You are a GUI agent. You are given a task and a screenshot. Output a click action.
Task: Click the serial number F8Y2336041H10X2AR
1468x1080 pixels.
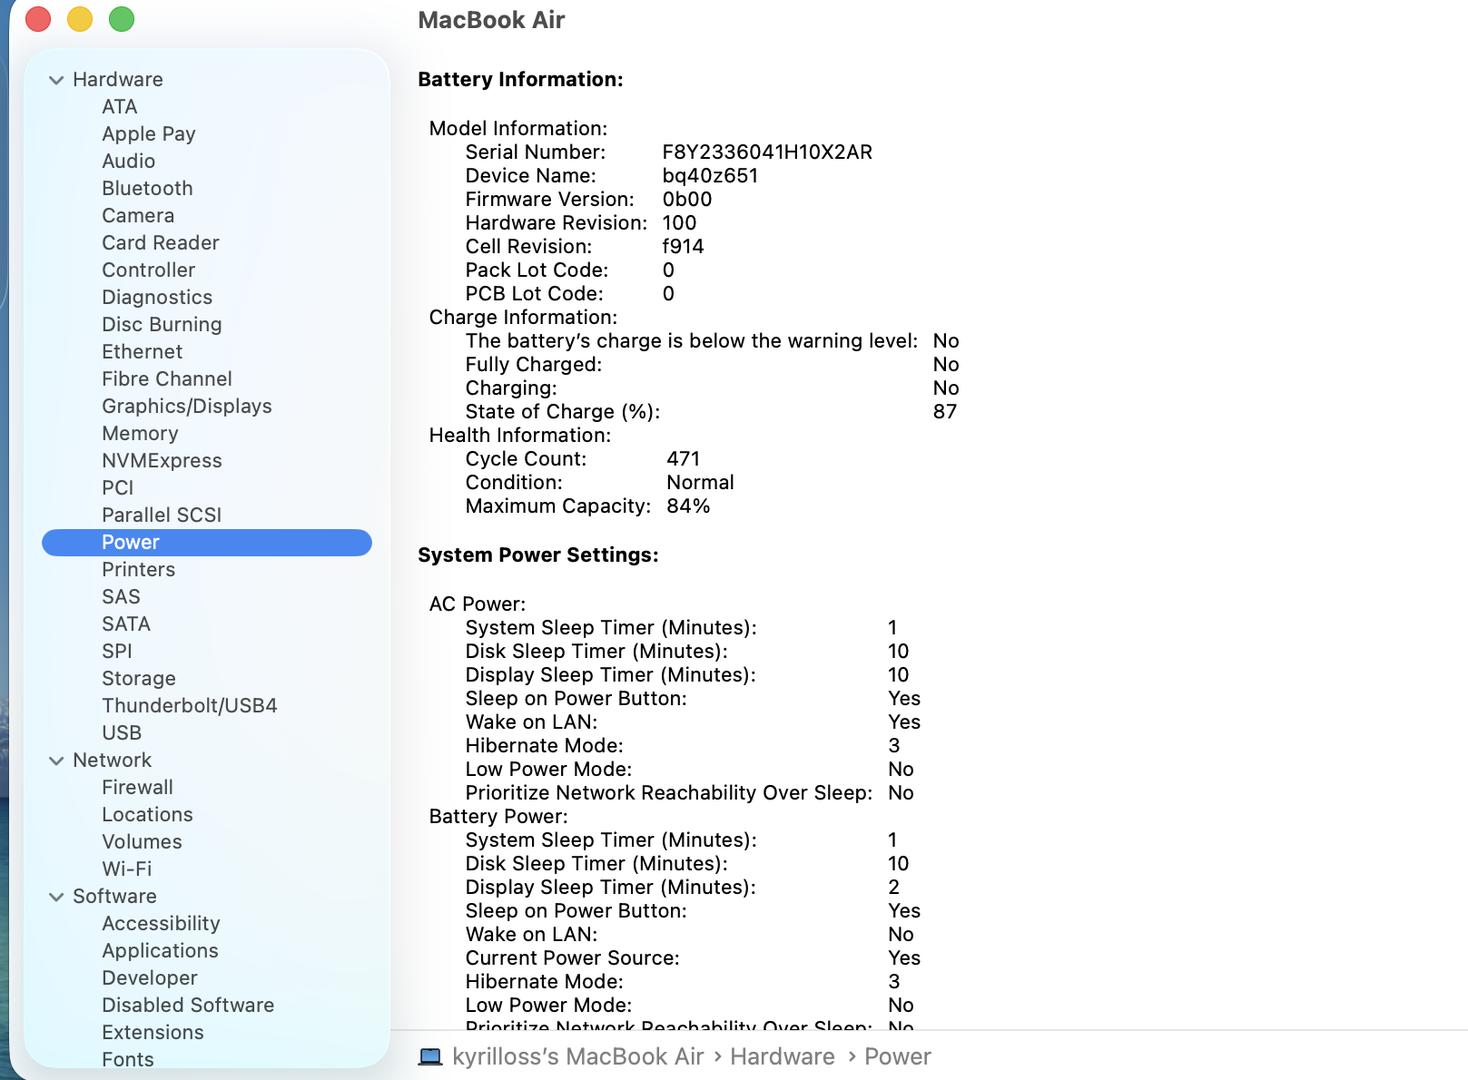click(767, 152)
